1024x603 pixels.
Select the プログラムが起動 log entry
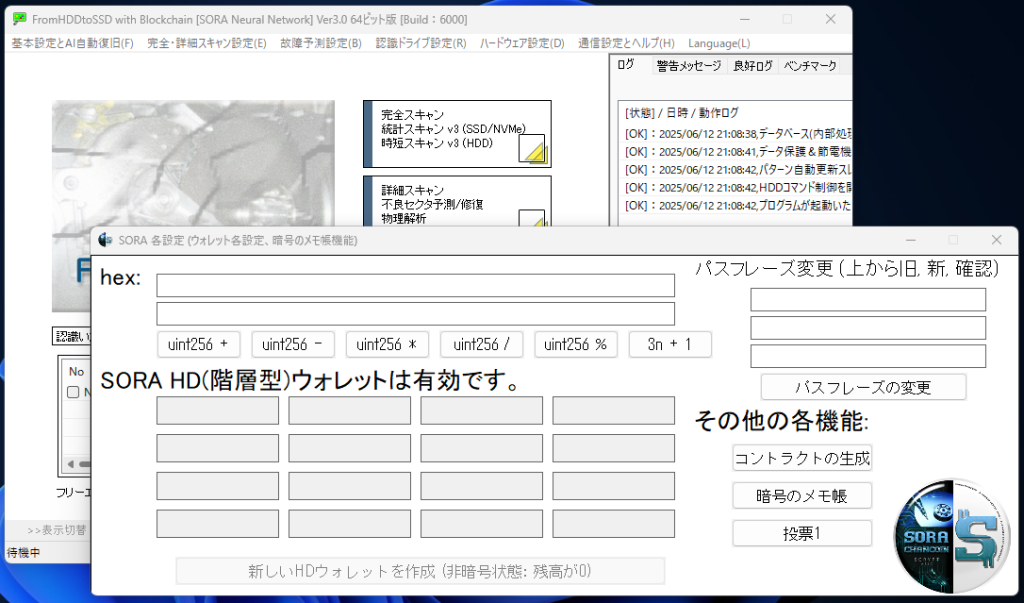[x=738, y=206]
